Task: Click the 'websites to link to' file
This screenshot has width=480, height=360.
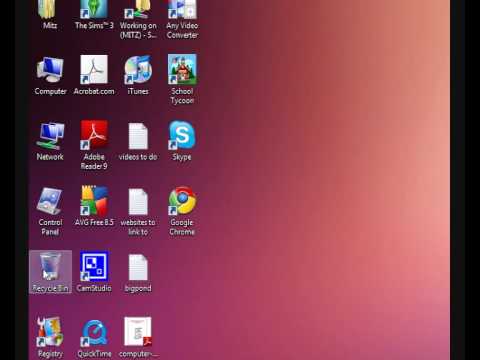Action: pyautogui.click(x=138, y=211)
